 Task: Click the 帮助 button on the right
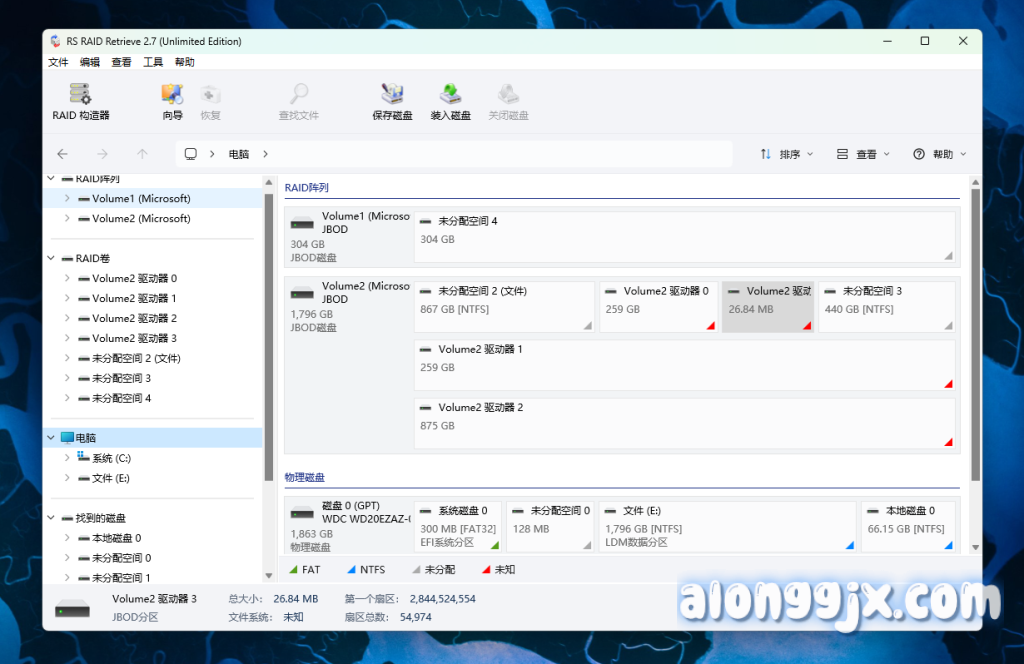(940, 154)
